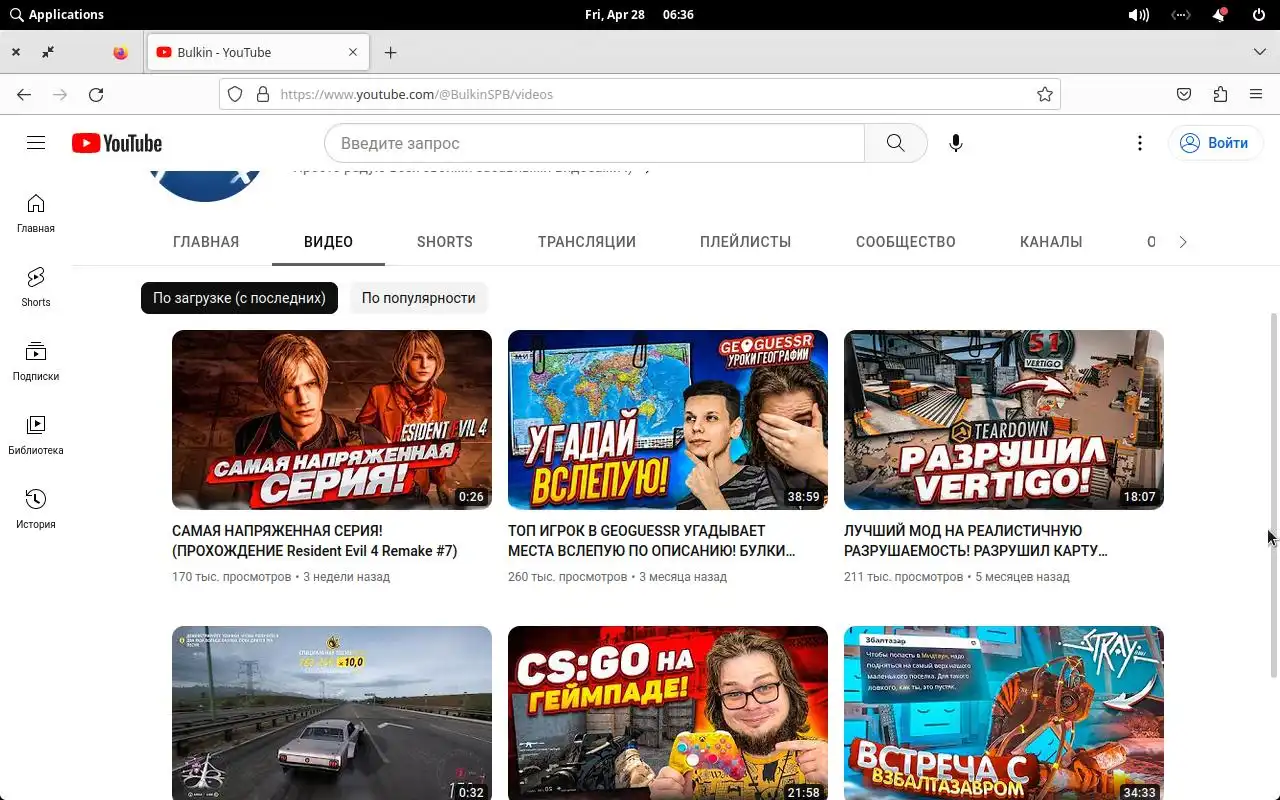Go back with the browser back arrow
Viewport: 1280px width, 800px height.
point(24,94)
